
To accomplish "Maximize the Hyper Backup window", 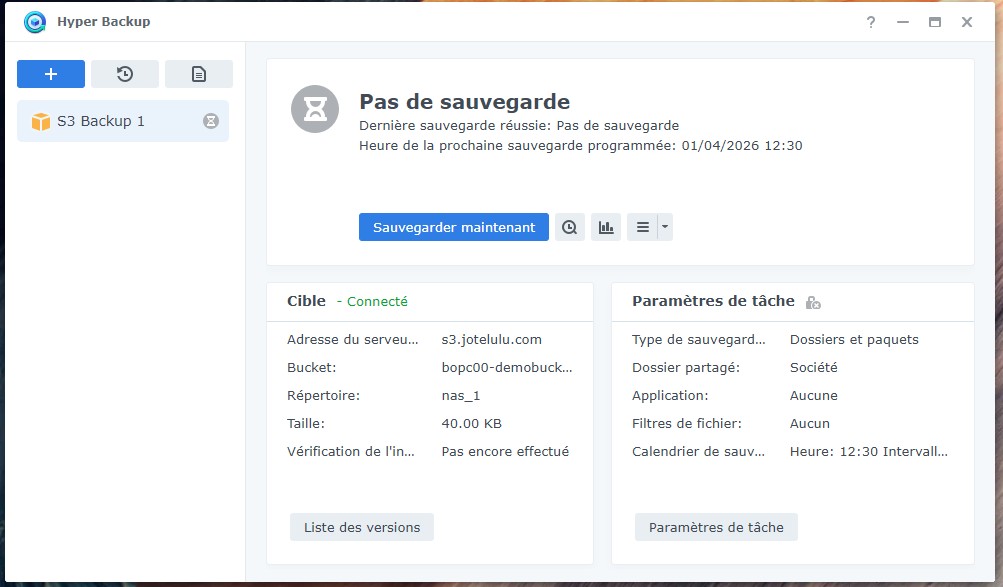I will click(x=935, y=22).
